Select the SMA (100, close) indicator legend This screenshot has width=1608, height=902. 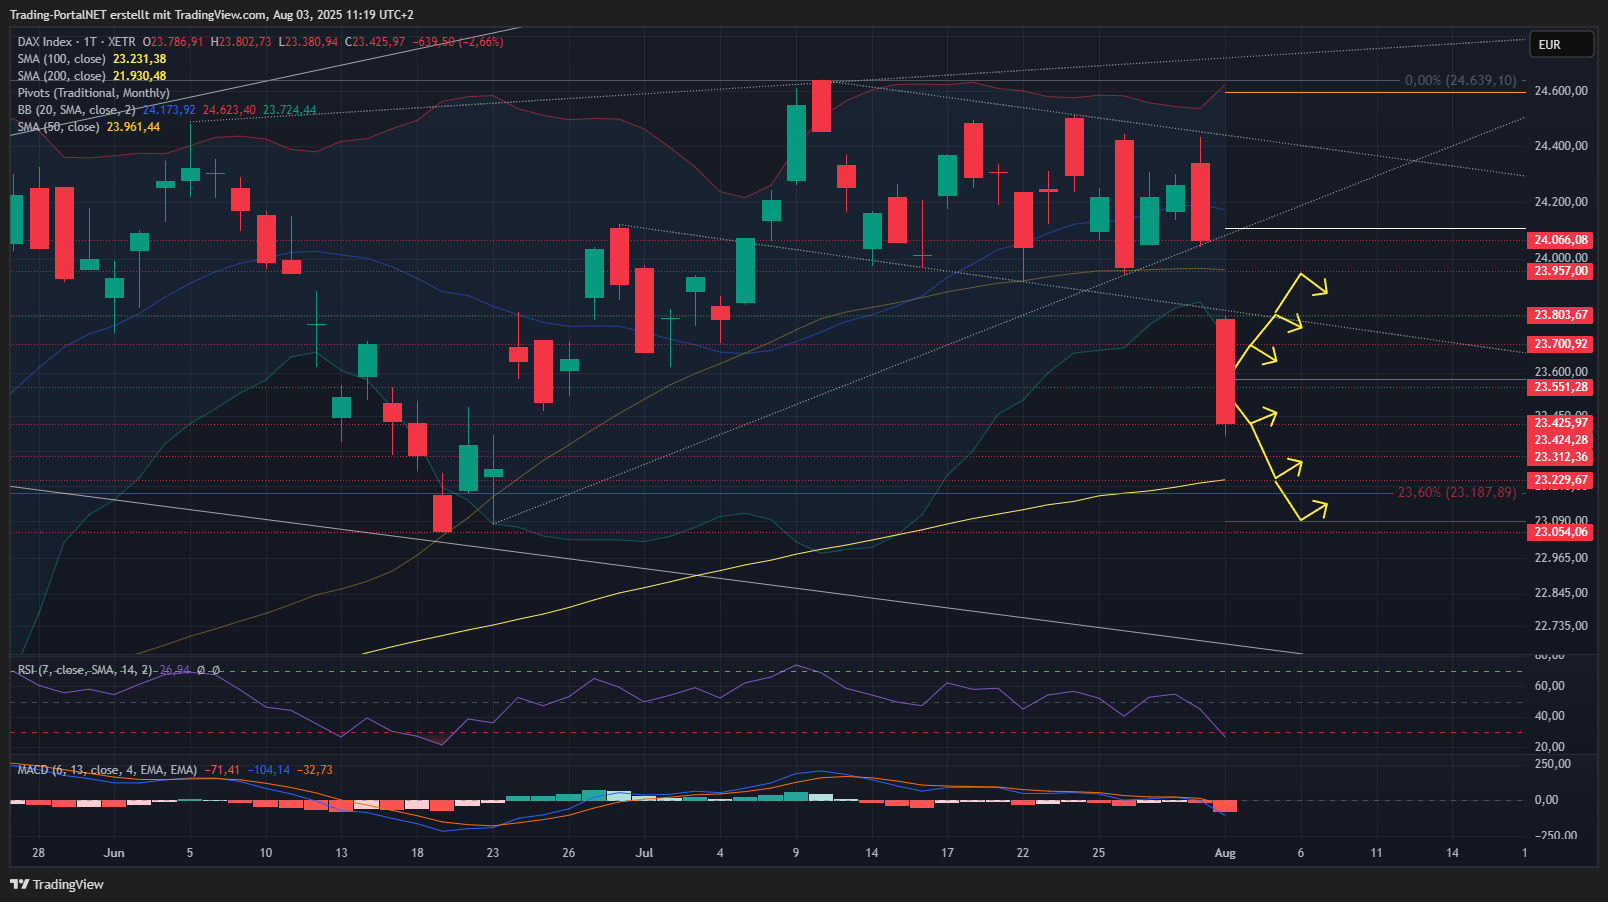click(61, 59)
